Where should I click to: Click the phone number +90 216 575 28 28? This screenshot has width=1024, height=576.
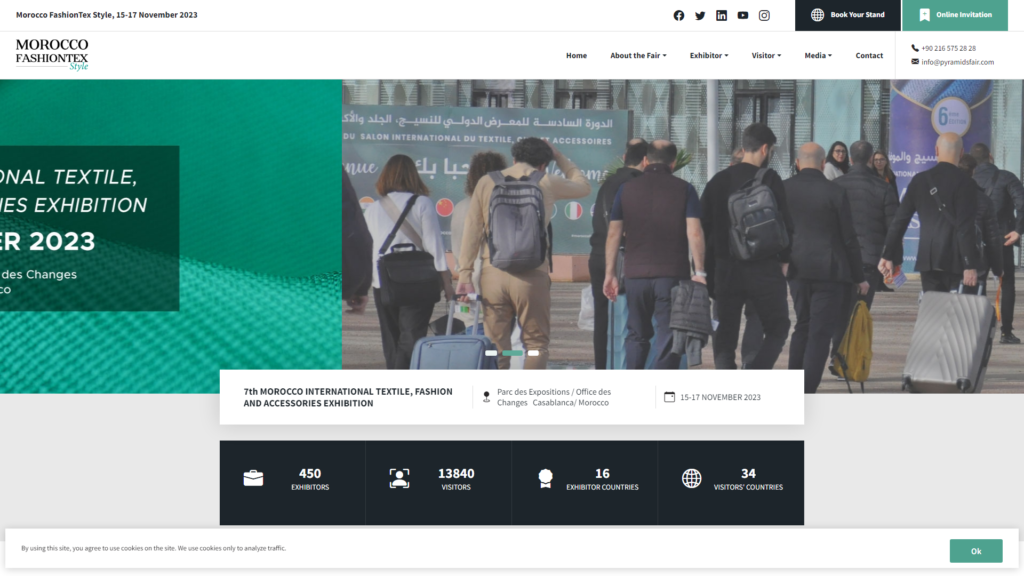948,48
